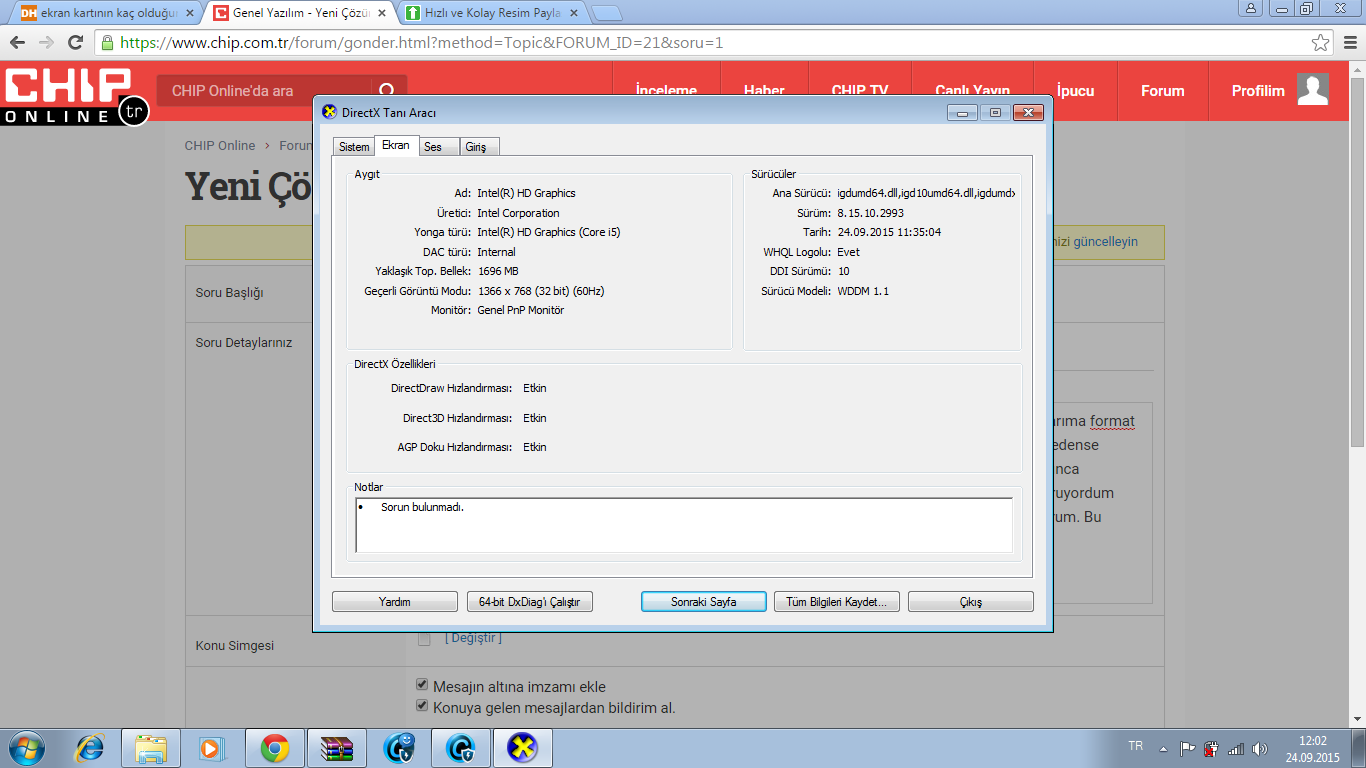Open Forum in CHIP navigation
1366x768 pixels.
[1163, 90]
